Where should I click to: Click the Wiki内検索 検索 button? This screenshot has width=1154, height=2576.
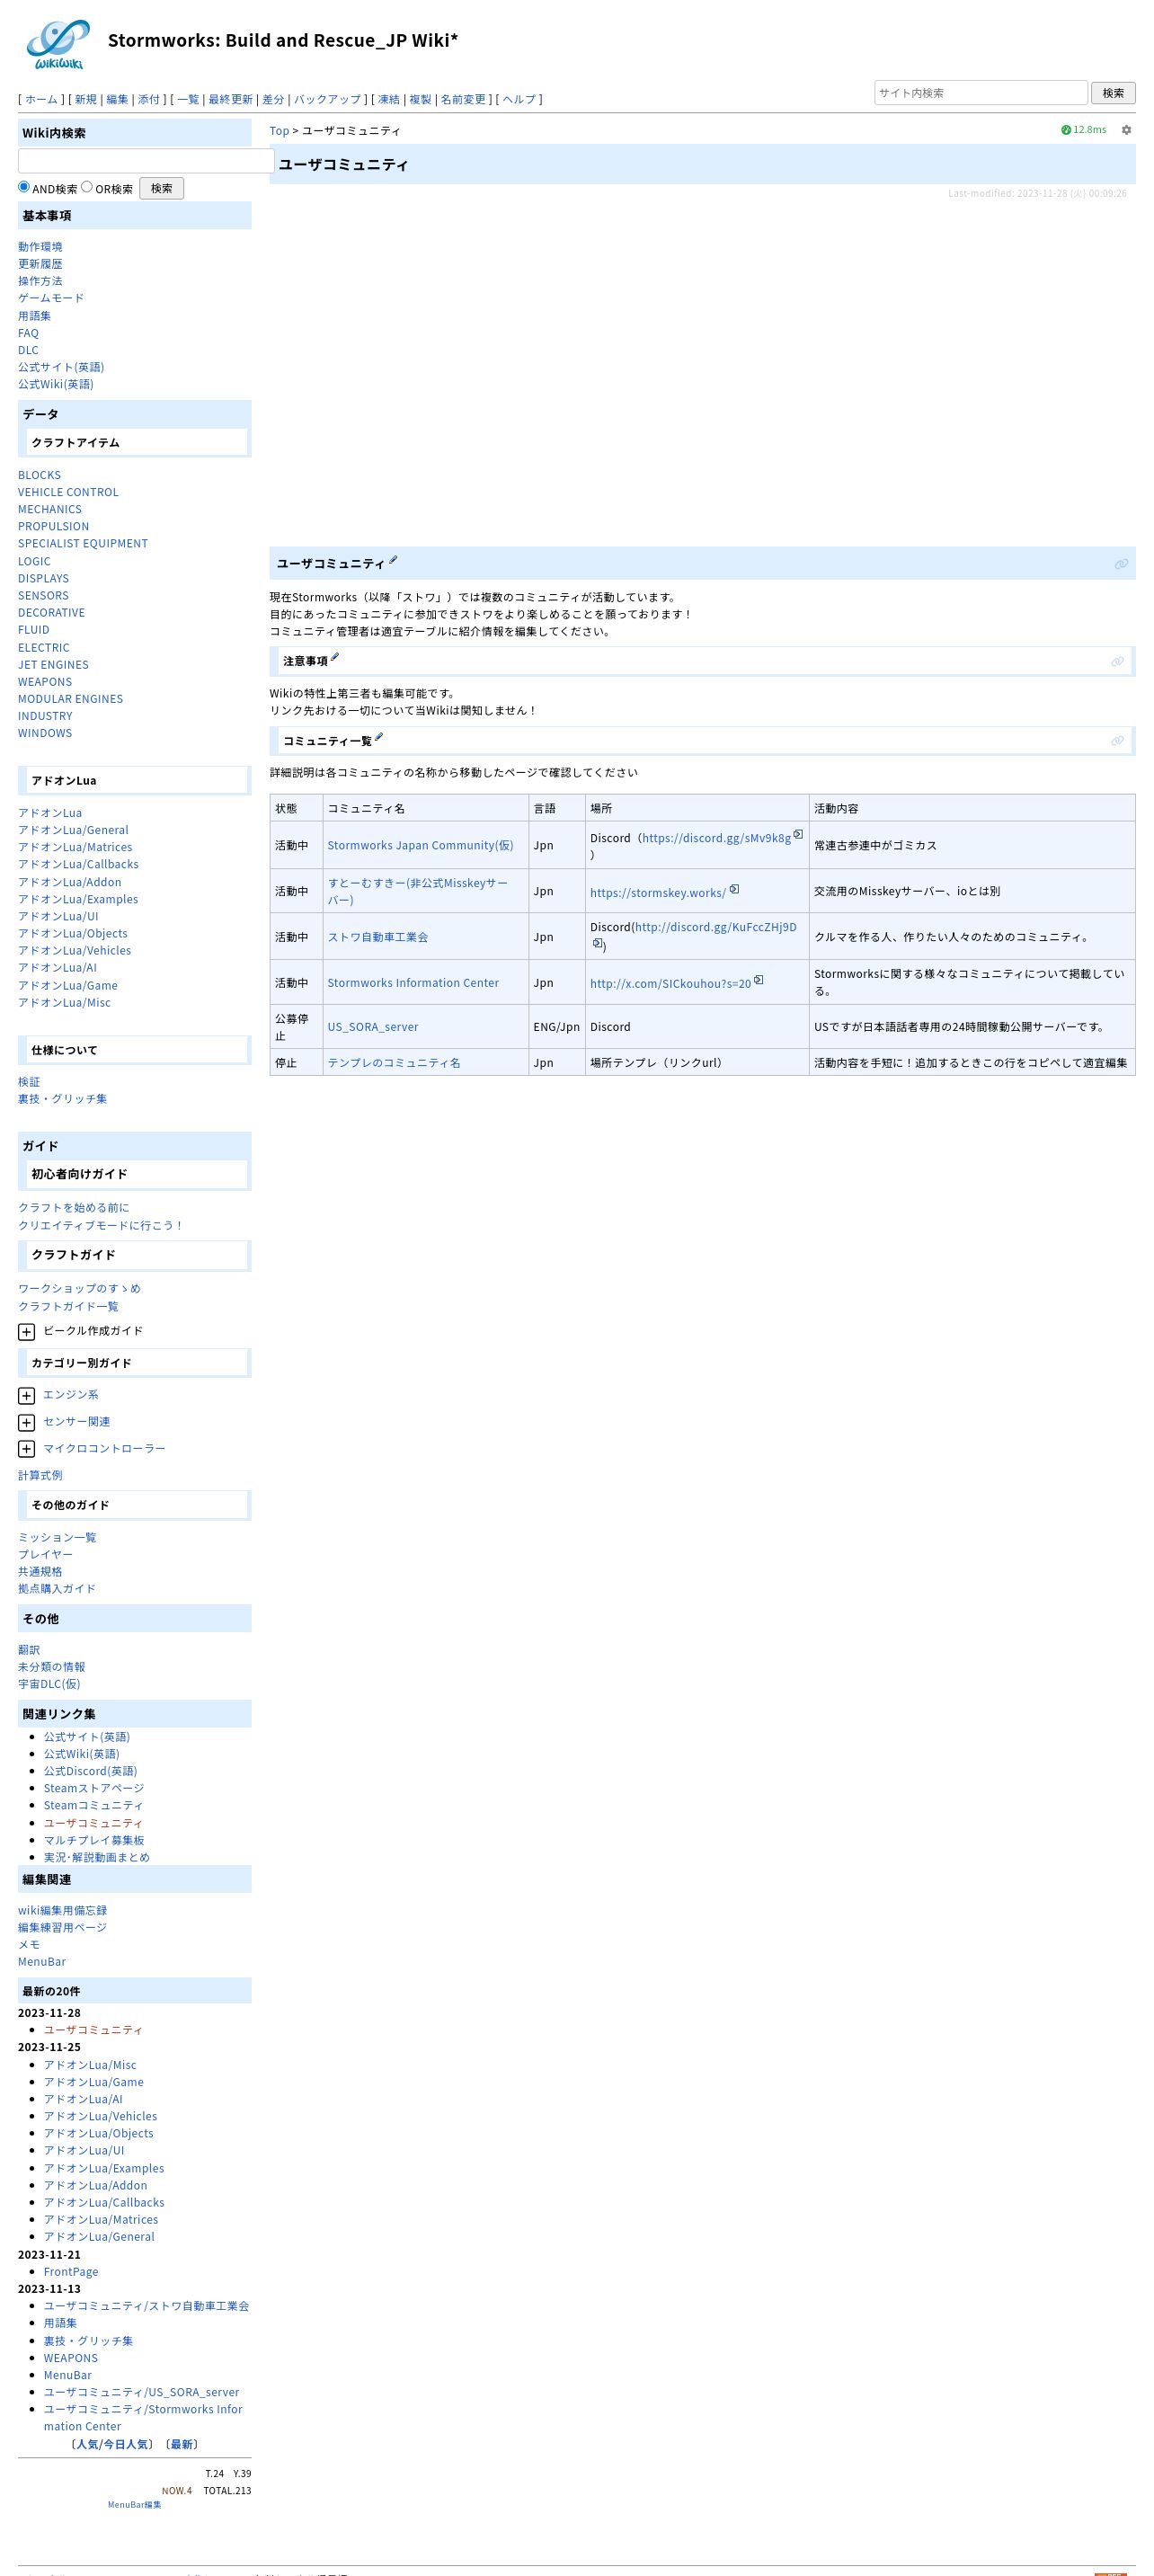click(x=161, y=188)
